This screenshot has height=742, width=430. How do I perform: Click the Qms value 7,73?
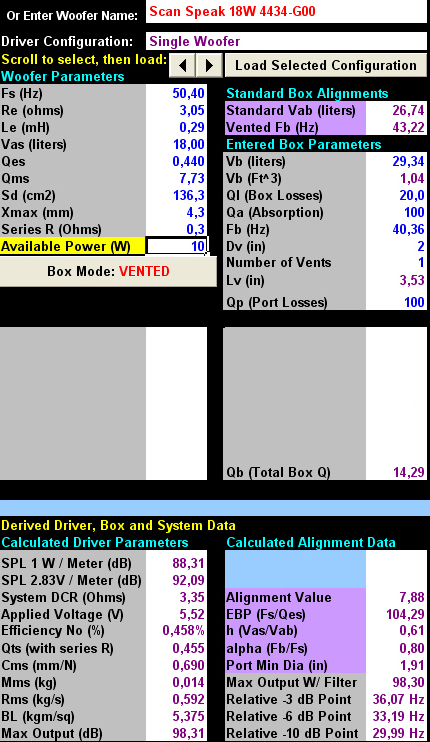(x=192, y=178)
